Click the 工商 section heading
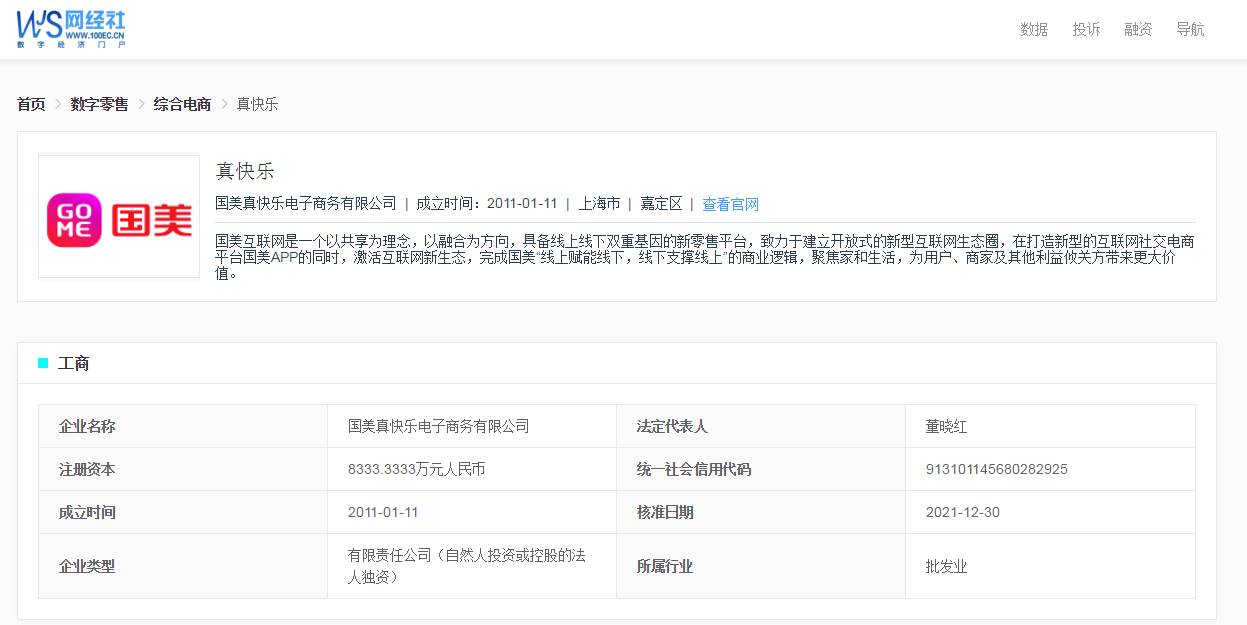 pyautogui.click(x=74, y=363)
